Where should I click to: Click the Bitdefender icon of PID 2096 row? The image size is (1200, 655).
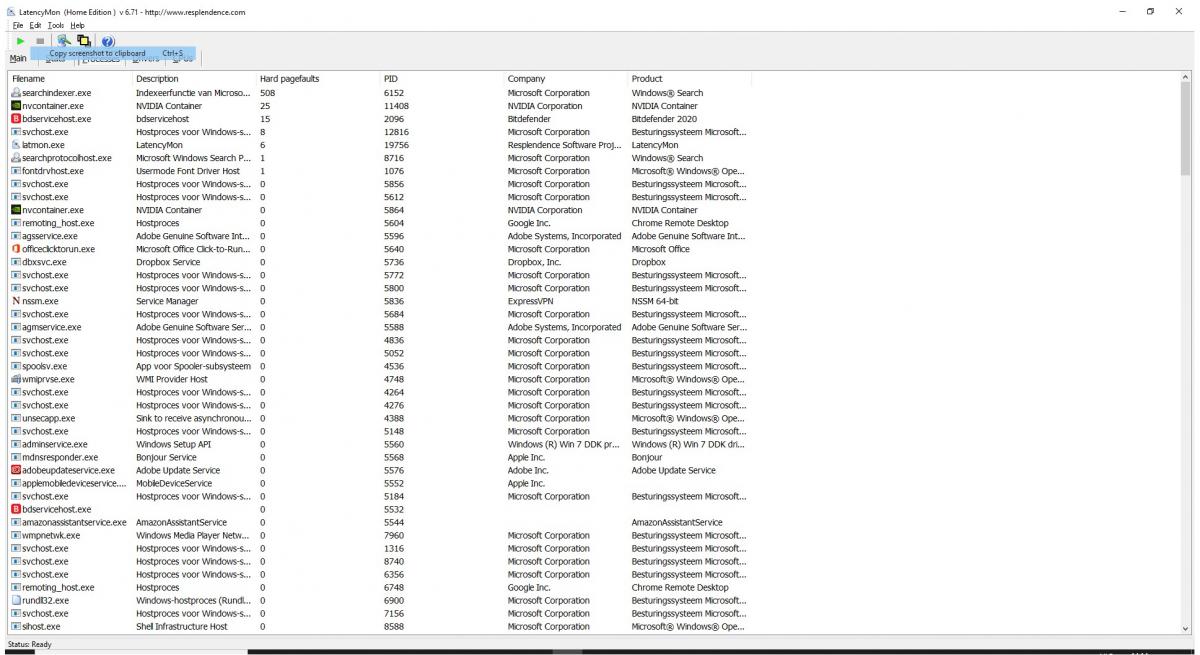16,119
